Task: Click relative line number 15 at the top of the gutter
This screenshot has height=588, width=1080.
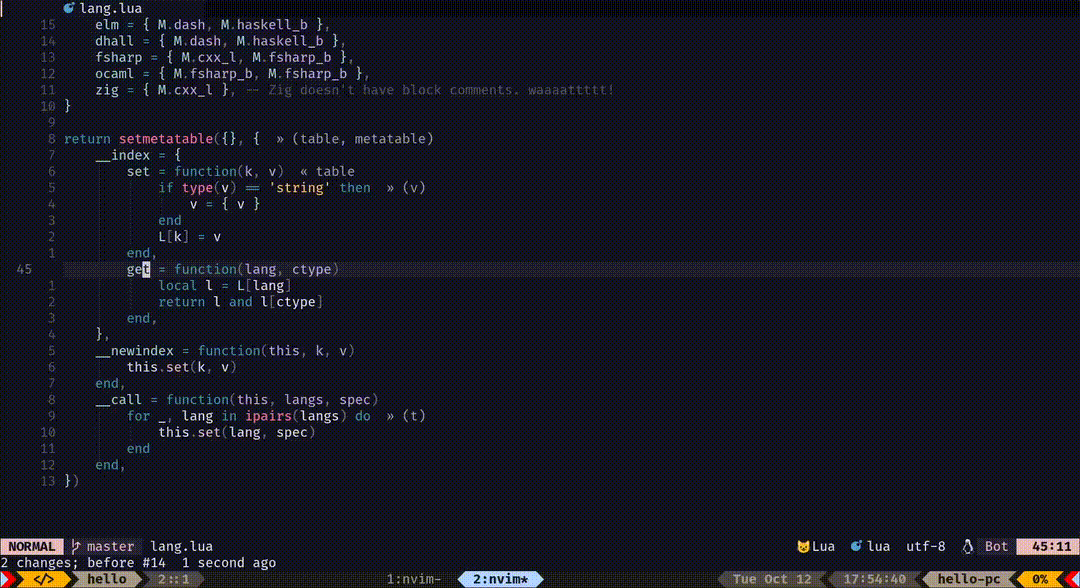Action: coord(48,25)
